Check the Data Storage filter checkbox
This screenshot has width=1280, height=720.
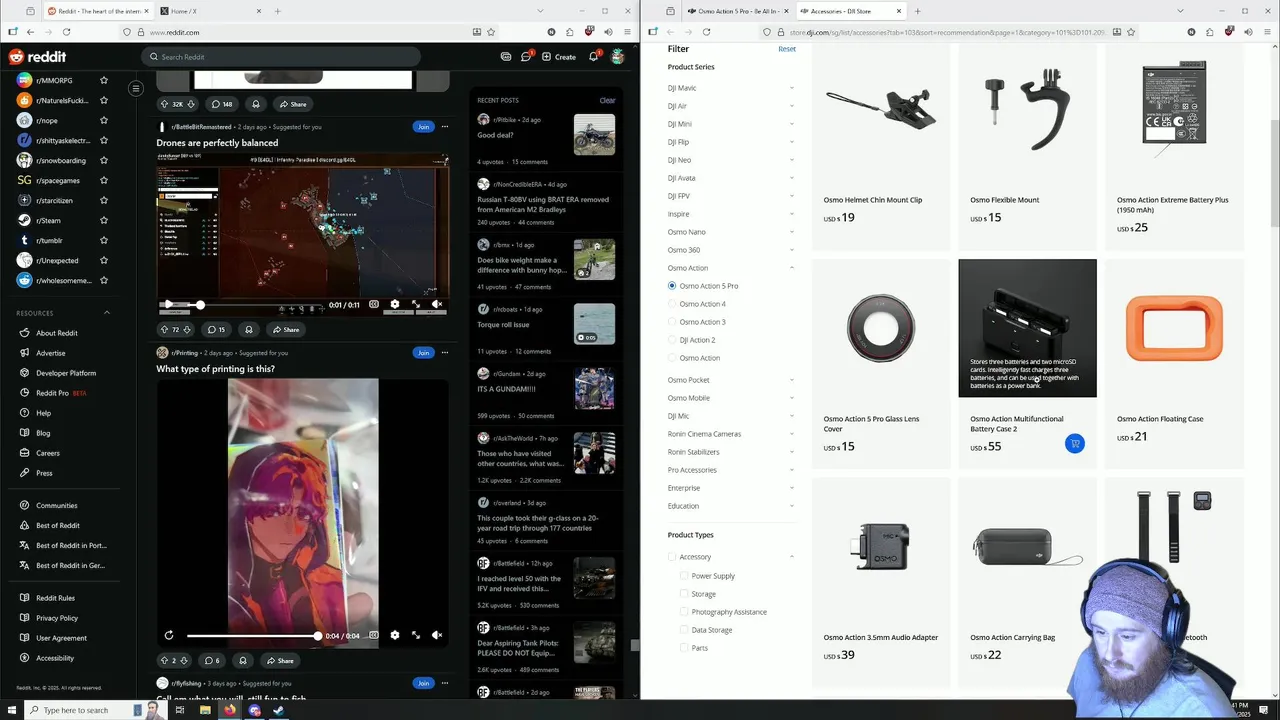(684, 630)
